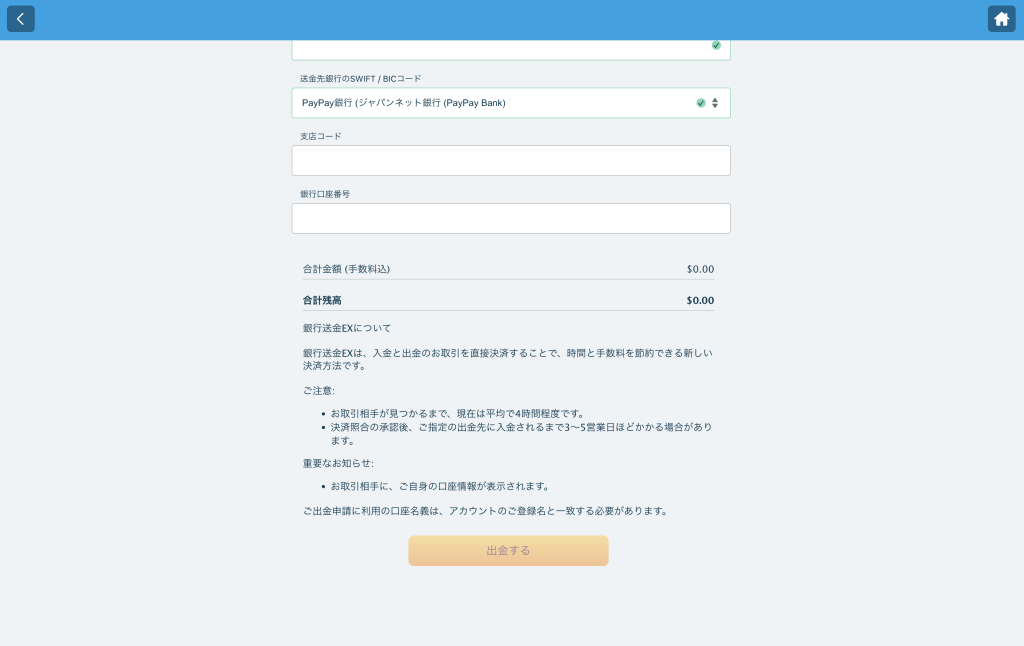Click the note about 口座名義 matching アカウント
This screenshot has width=1024, height=646.
pos(486,511)
